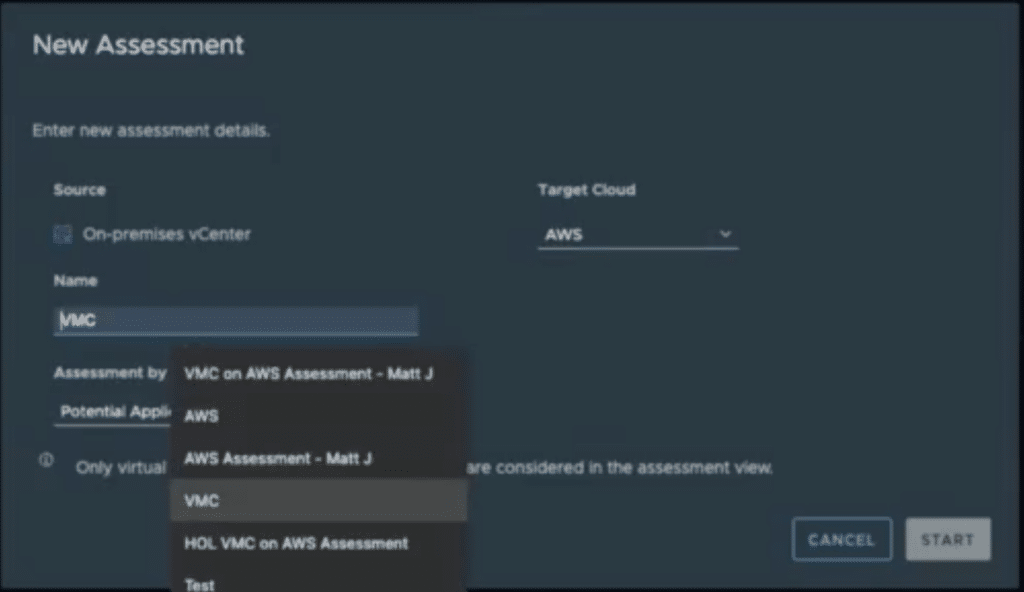Choose the 'AWS' autocomplete suggestion
1024x592 pixels.
tap(319, 416)
